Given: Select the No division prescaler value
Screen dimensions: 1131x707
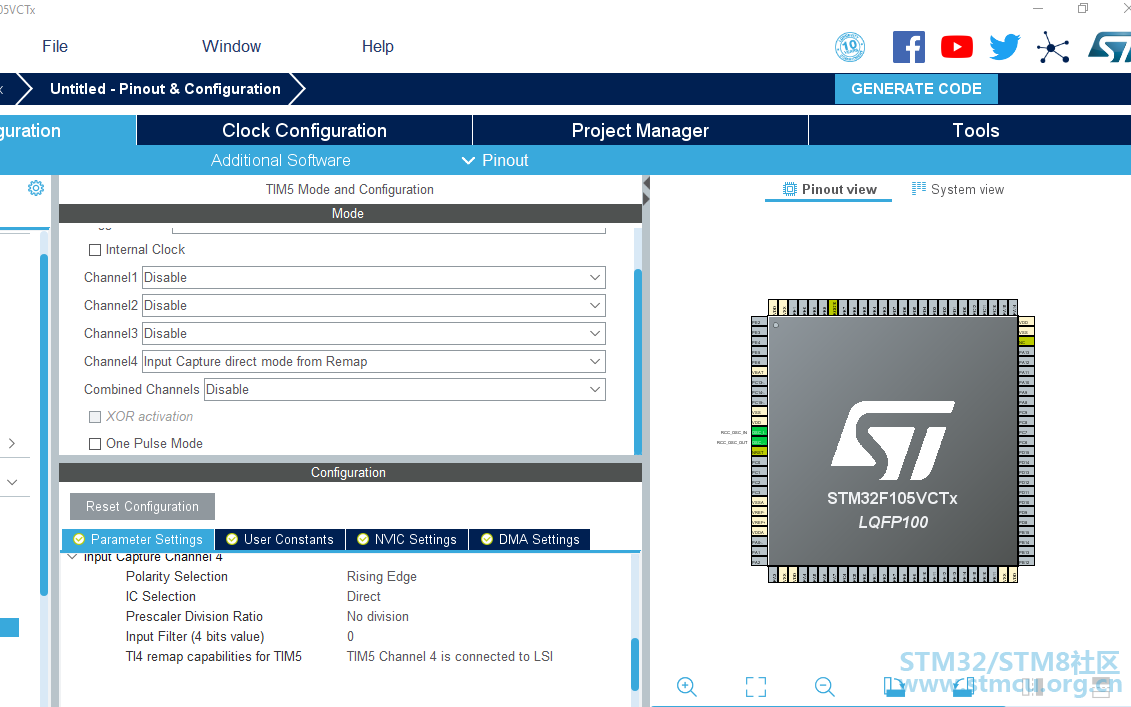Looking at the screenshot, I should click(377, 617).
